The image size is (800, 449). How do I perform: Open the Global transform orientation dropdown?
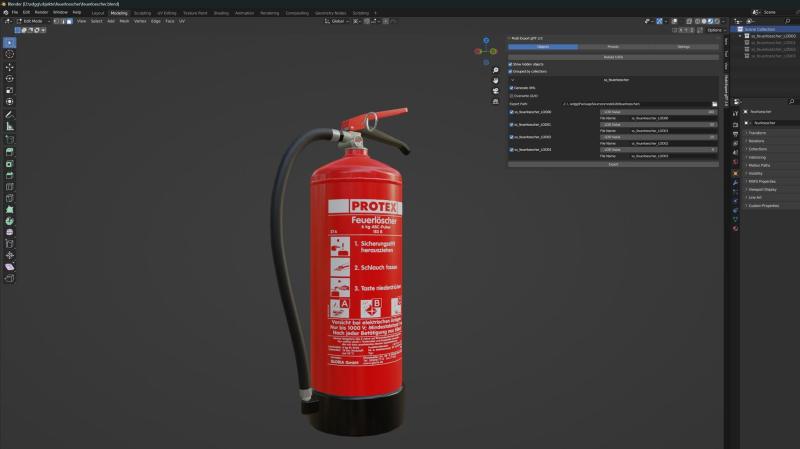(337, 21)
